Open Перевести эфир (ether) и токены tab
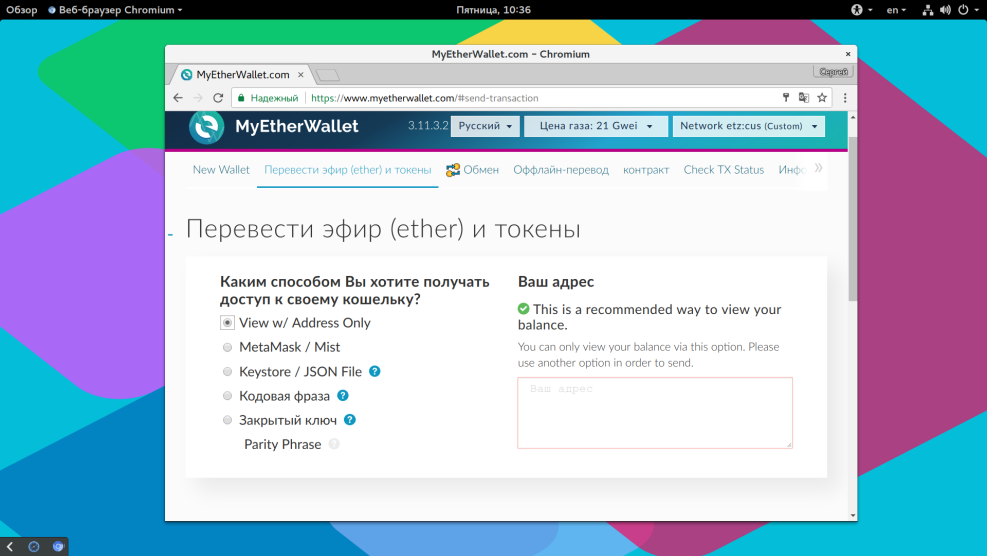The width and height of the screenshot is (987, 556). pyautogui.click(x=347, y=170)
